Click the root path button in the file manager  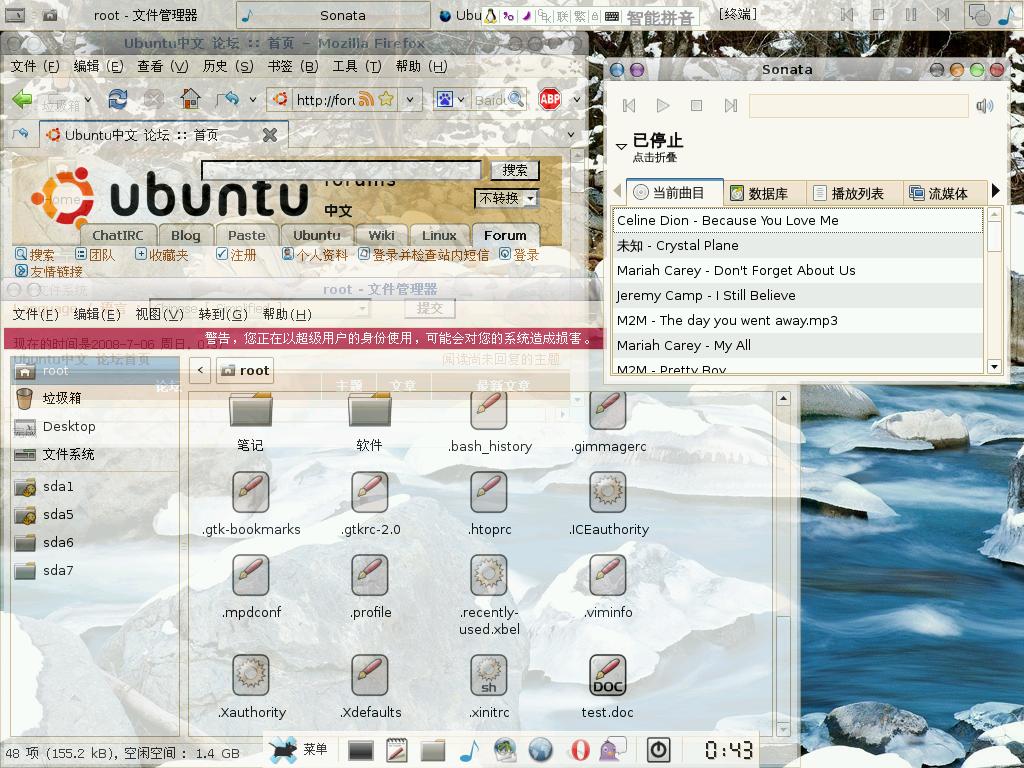244,370
